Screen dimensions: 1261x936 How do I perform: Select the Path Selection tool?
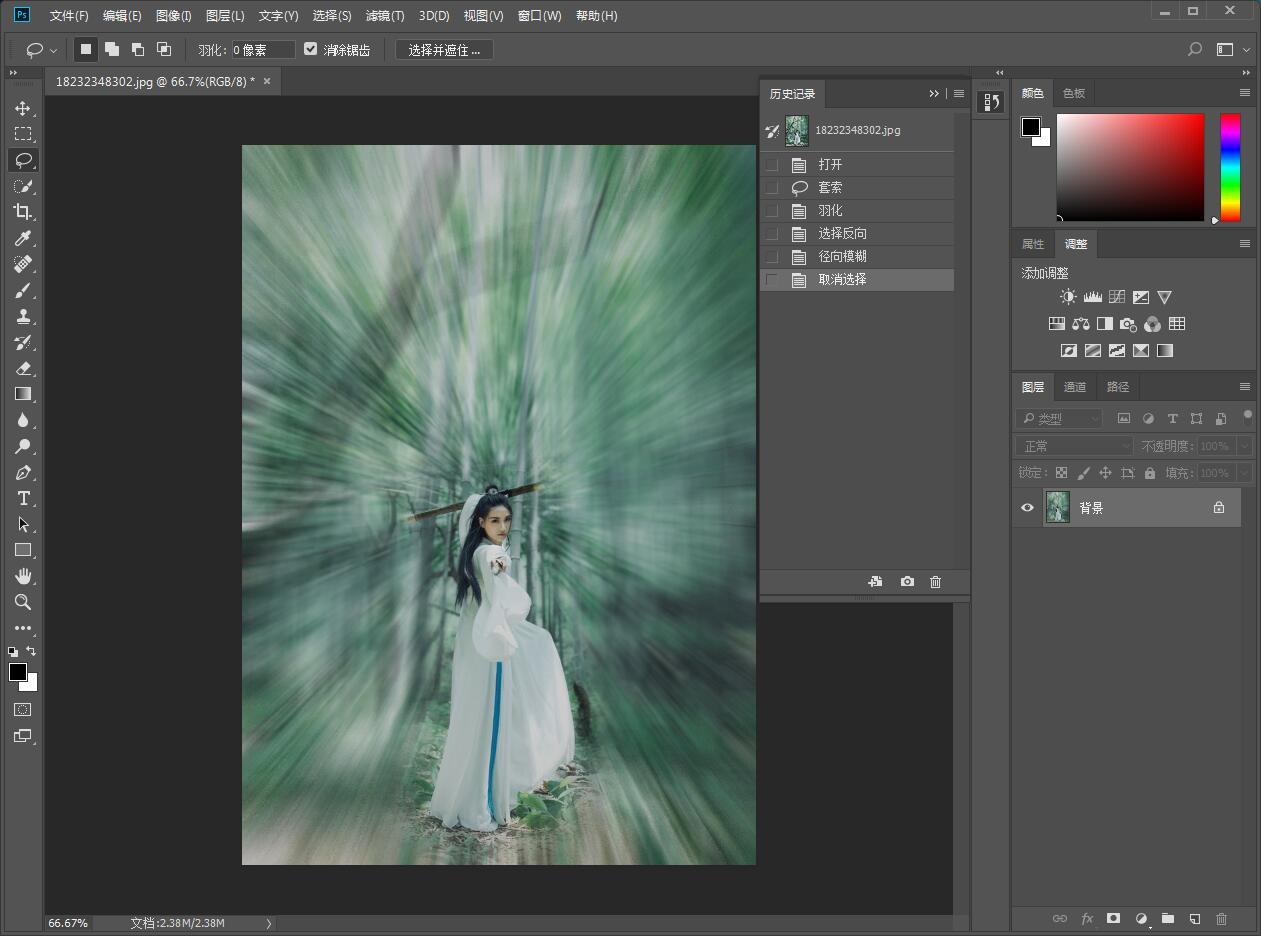pos(23,524)
